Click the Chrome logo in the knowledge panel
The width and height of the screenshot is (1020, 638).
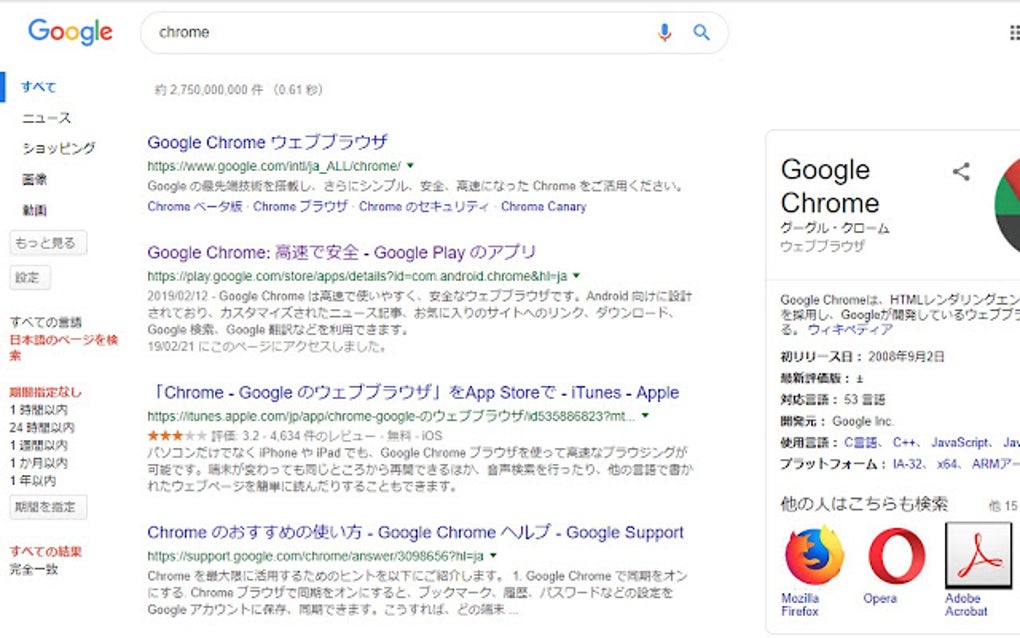1010,200
